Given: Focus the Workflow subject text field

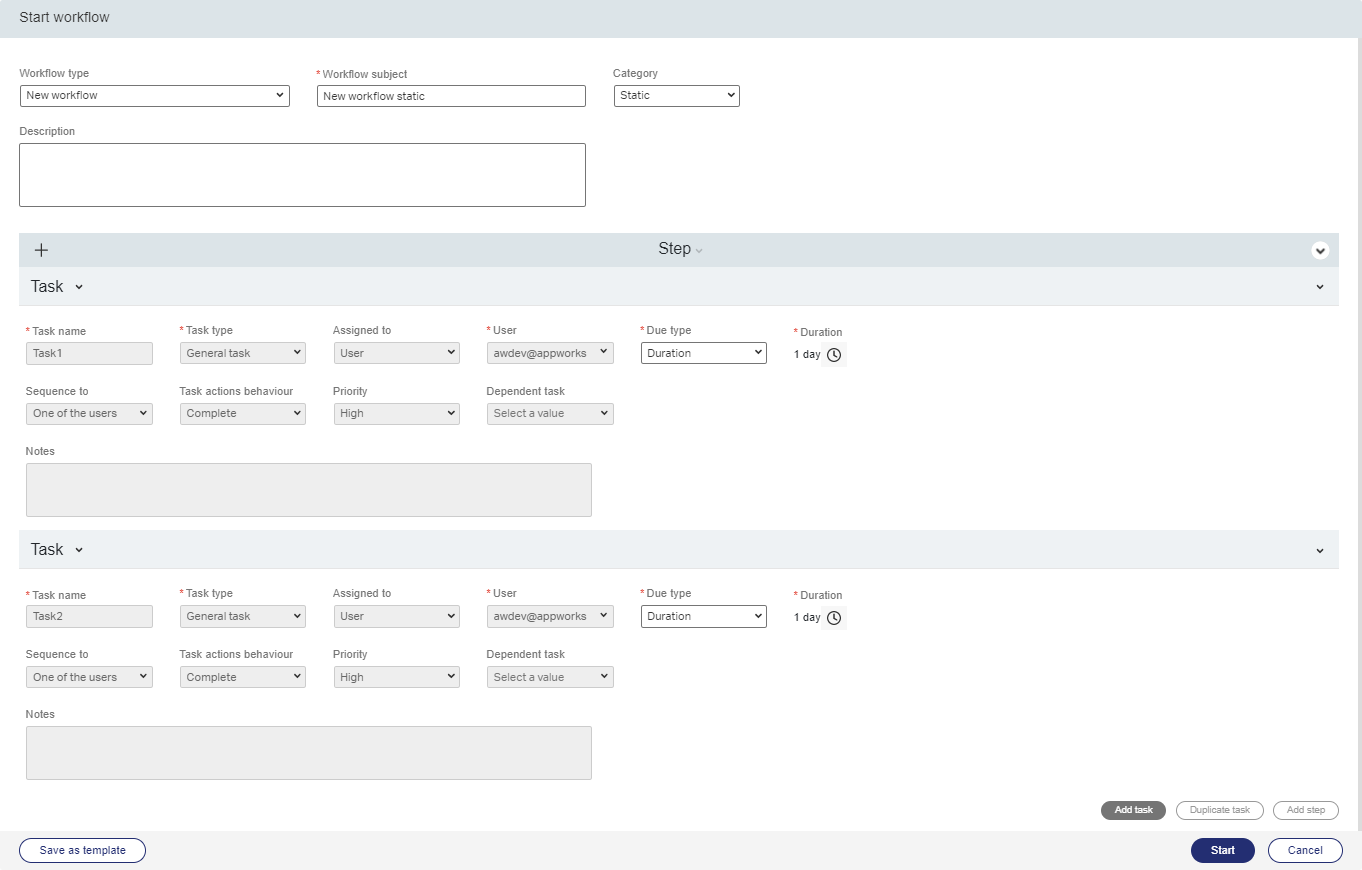Looking at the screenshot, I should tap(450, 96).
